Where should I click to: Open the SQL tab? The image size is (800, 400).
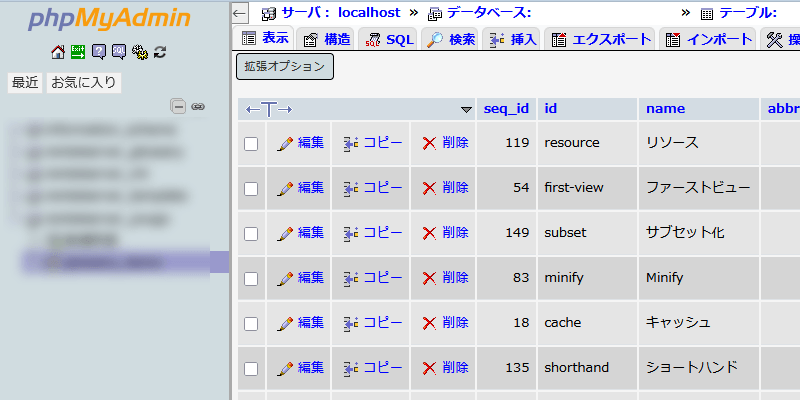389,39
